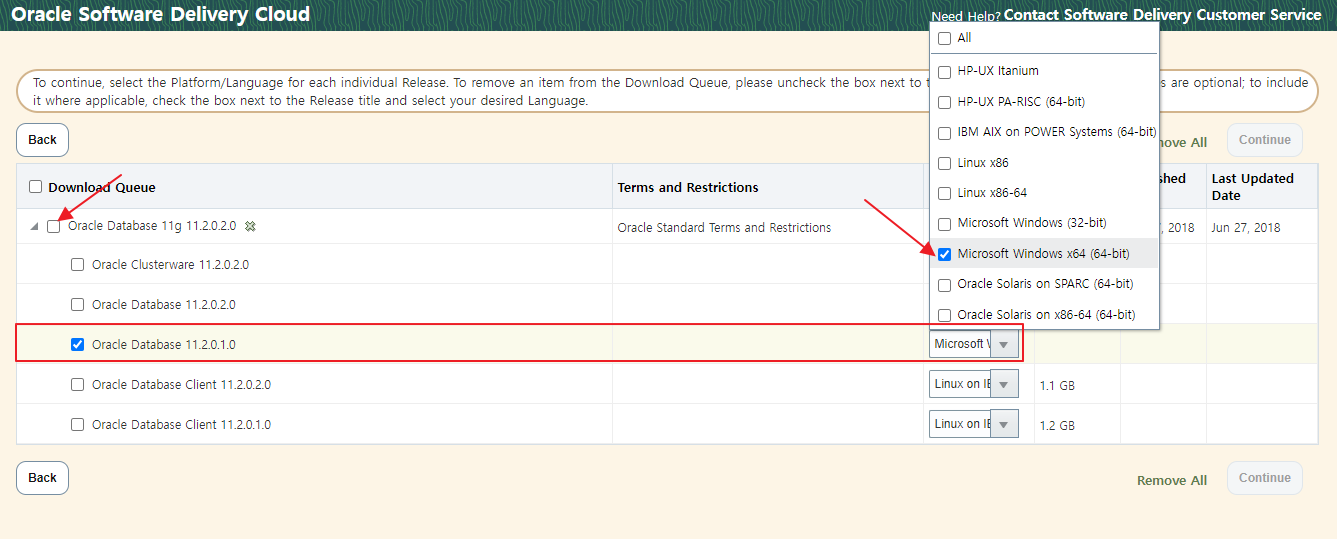1337x539 pixels.
Task: Click Oracle Clusterware 11.2.0.2.0 label
Action: pos(170,265)
